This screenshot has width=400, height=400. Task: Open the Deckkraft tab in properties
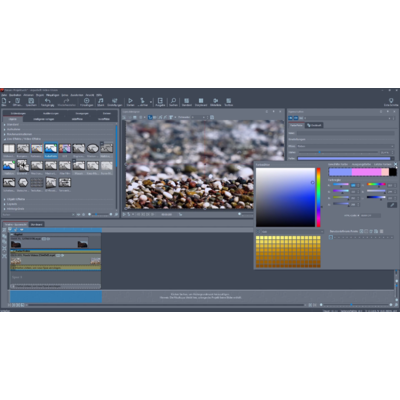click(x=314, y=125)
